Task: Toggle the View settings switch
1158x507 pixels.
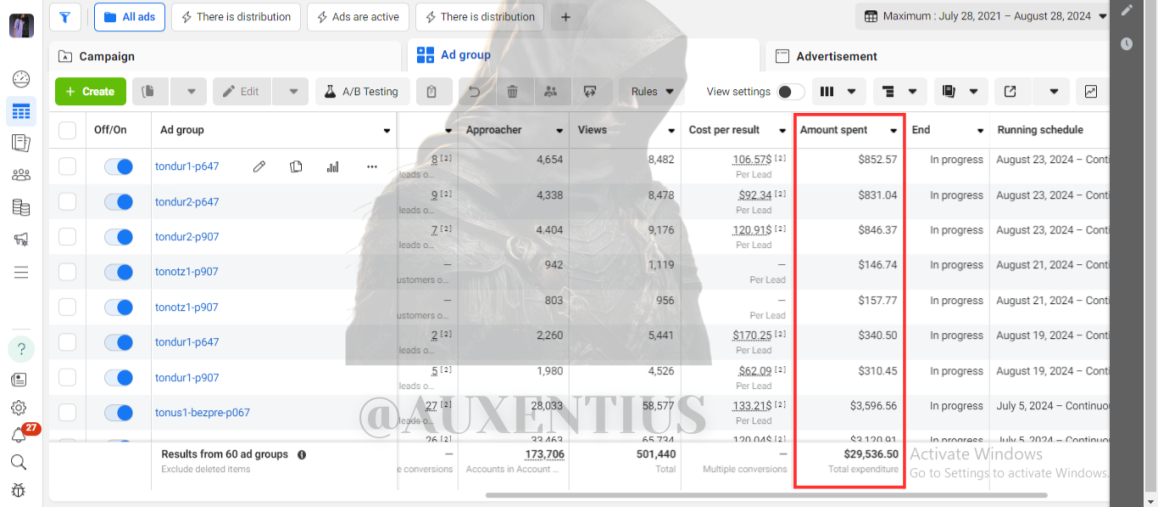Action: (791, 92)
